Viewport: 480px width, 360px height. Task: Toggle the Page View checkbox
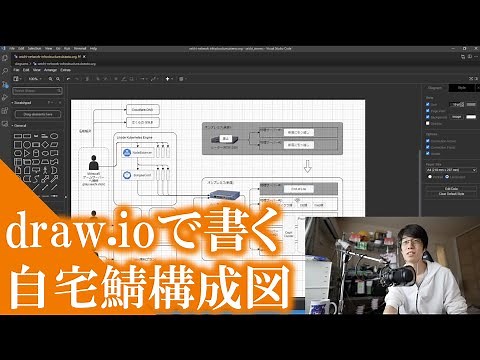pos(428,111)
